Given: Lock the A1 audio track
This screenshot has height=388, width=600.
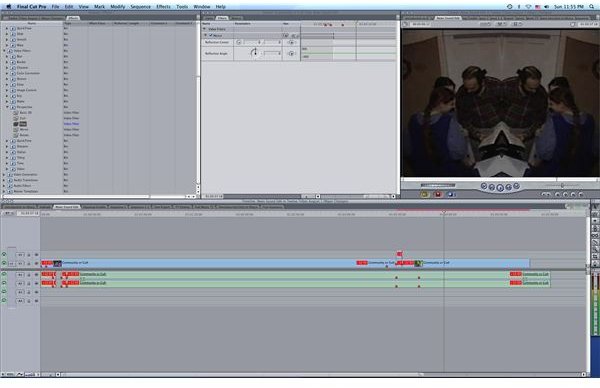Looking at the screenshot, I should pyautogui.click(x=29, y=275).
